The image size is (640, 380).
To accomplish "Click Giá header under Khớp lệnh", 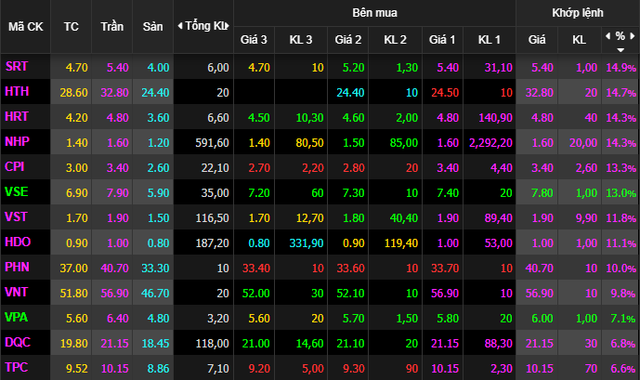I will [x=537, y=40].
